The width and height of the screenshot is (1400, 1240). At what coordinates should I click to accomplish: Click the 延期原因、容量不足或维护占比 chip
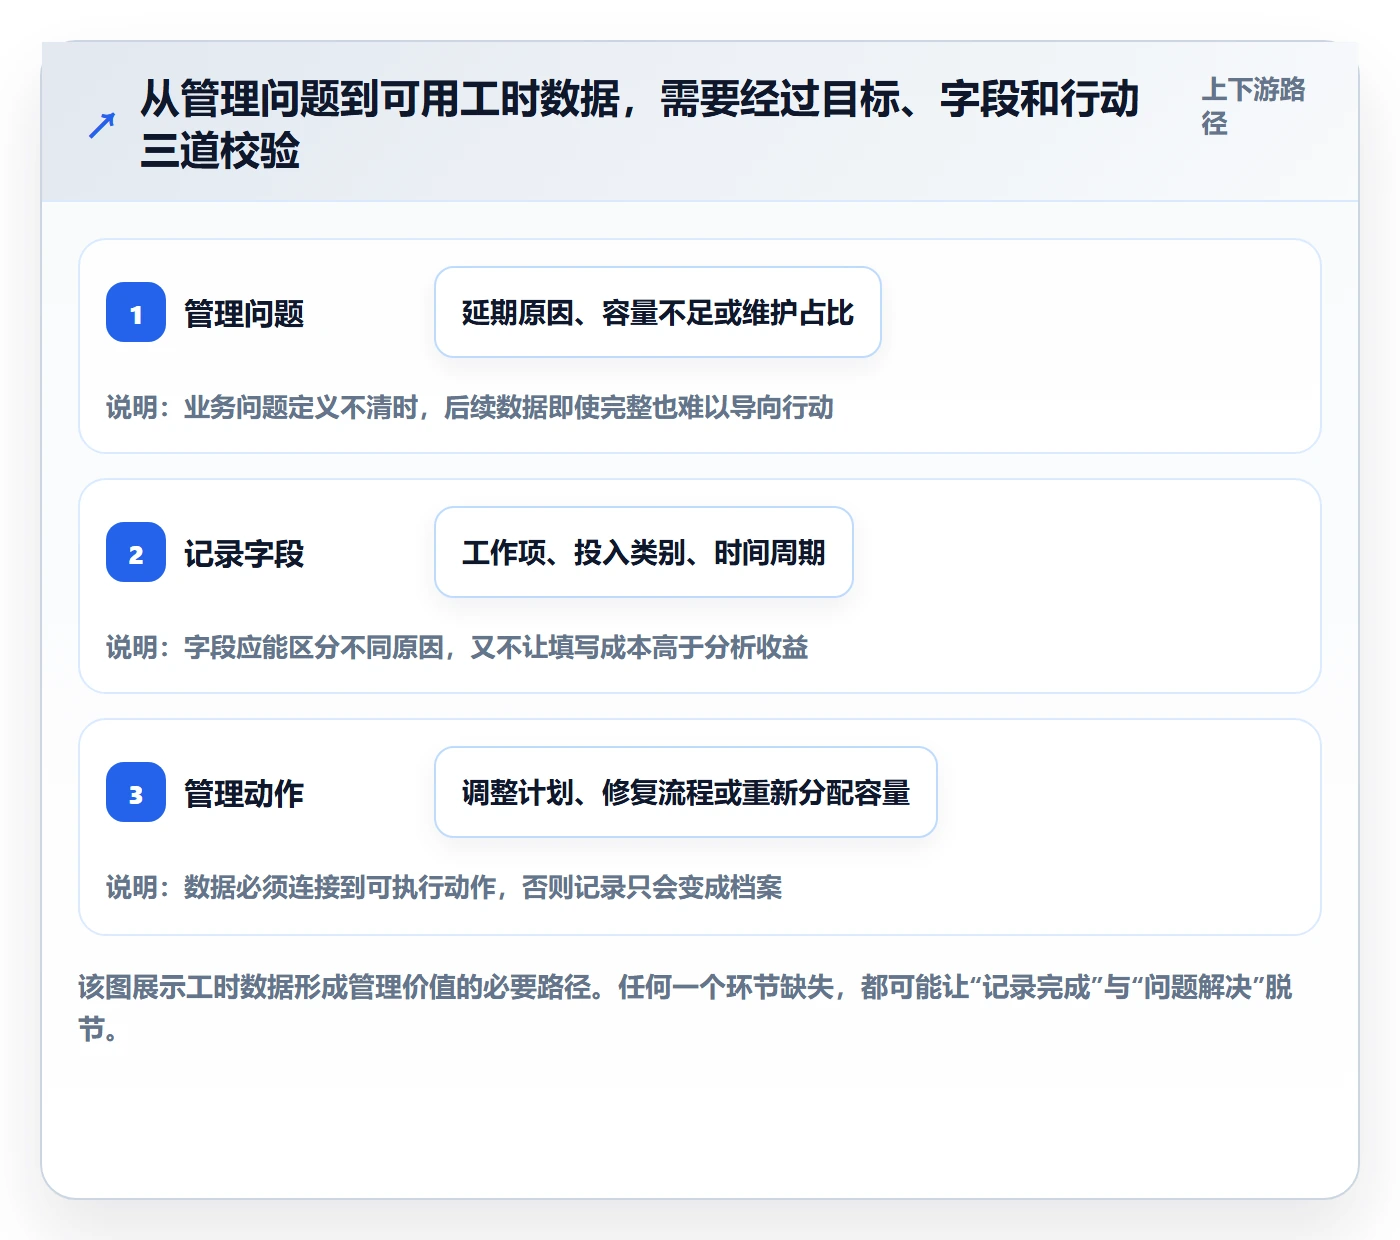pyautogui.click(x=658, y=312)
